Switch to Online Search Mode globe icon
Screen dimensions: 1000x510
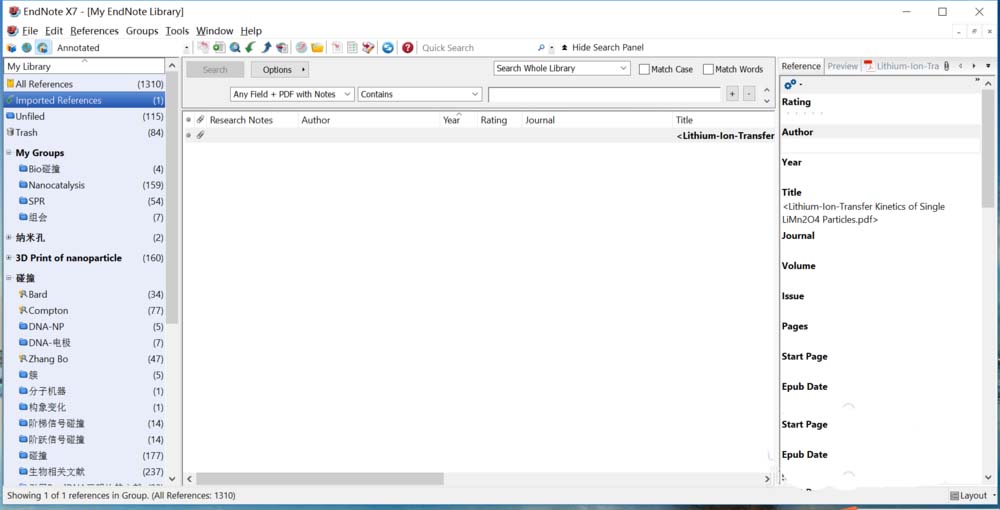click(x=27, y=48)
